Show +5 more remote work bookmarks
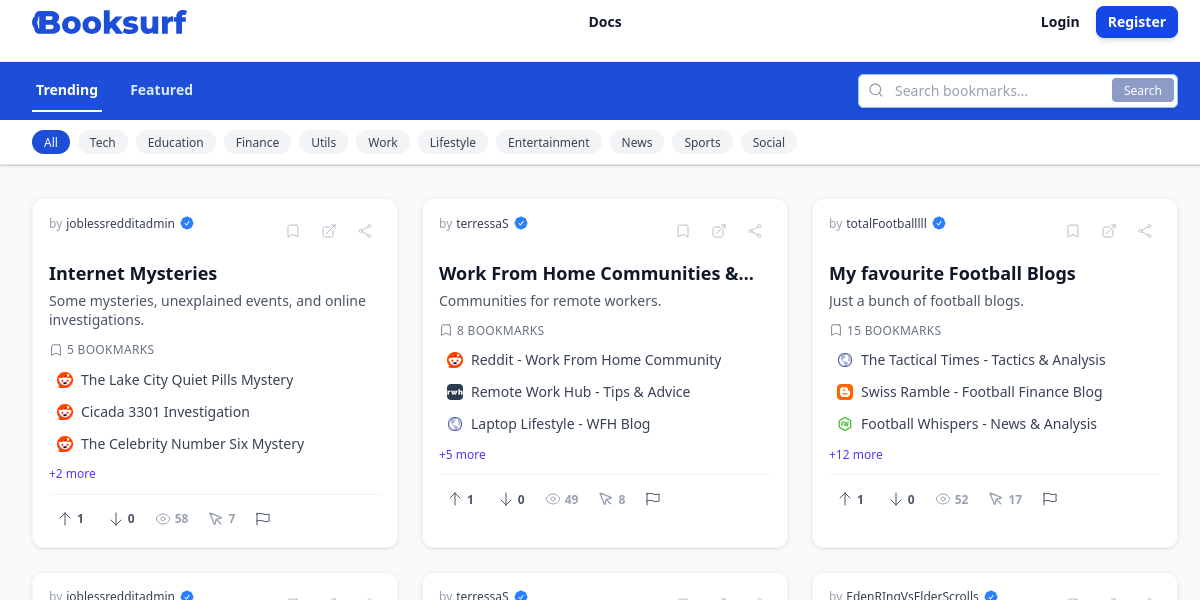Viewport: 1200px width, 600px height. pyautogui.click(x=462, y=454)
